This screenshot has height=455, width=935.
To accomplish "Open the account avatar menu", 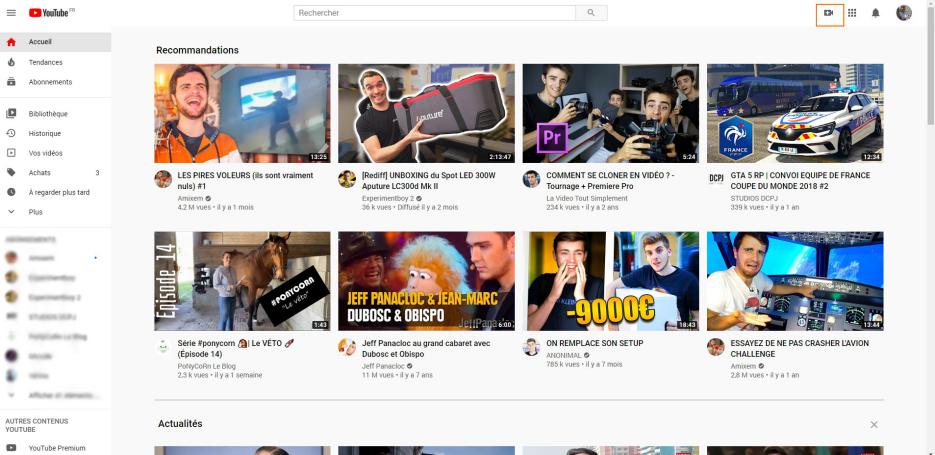I will click(x=904, y=13).
